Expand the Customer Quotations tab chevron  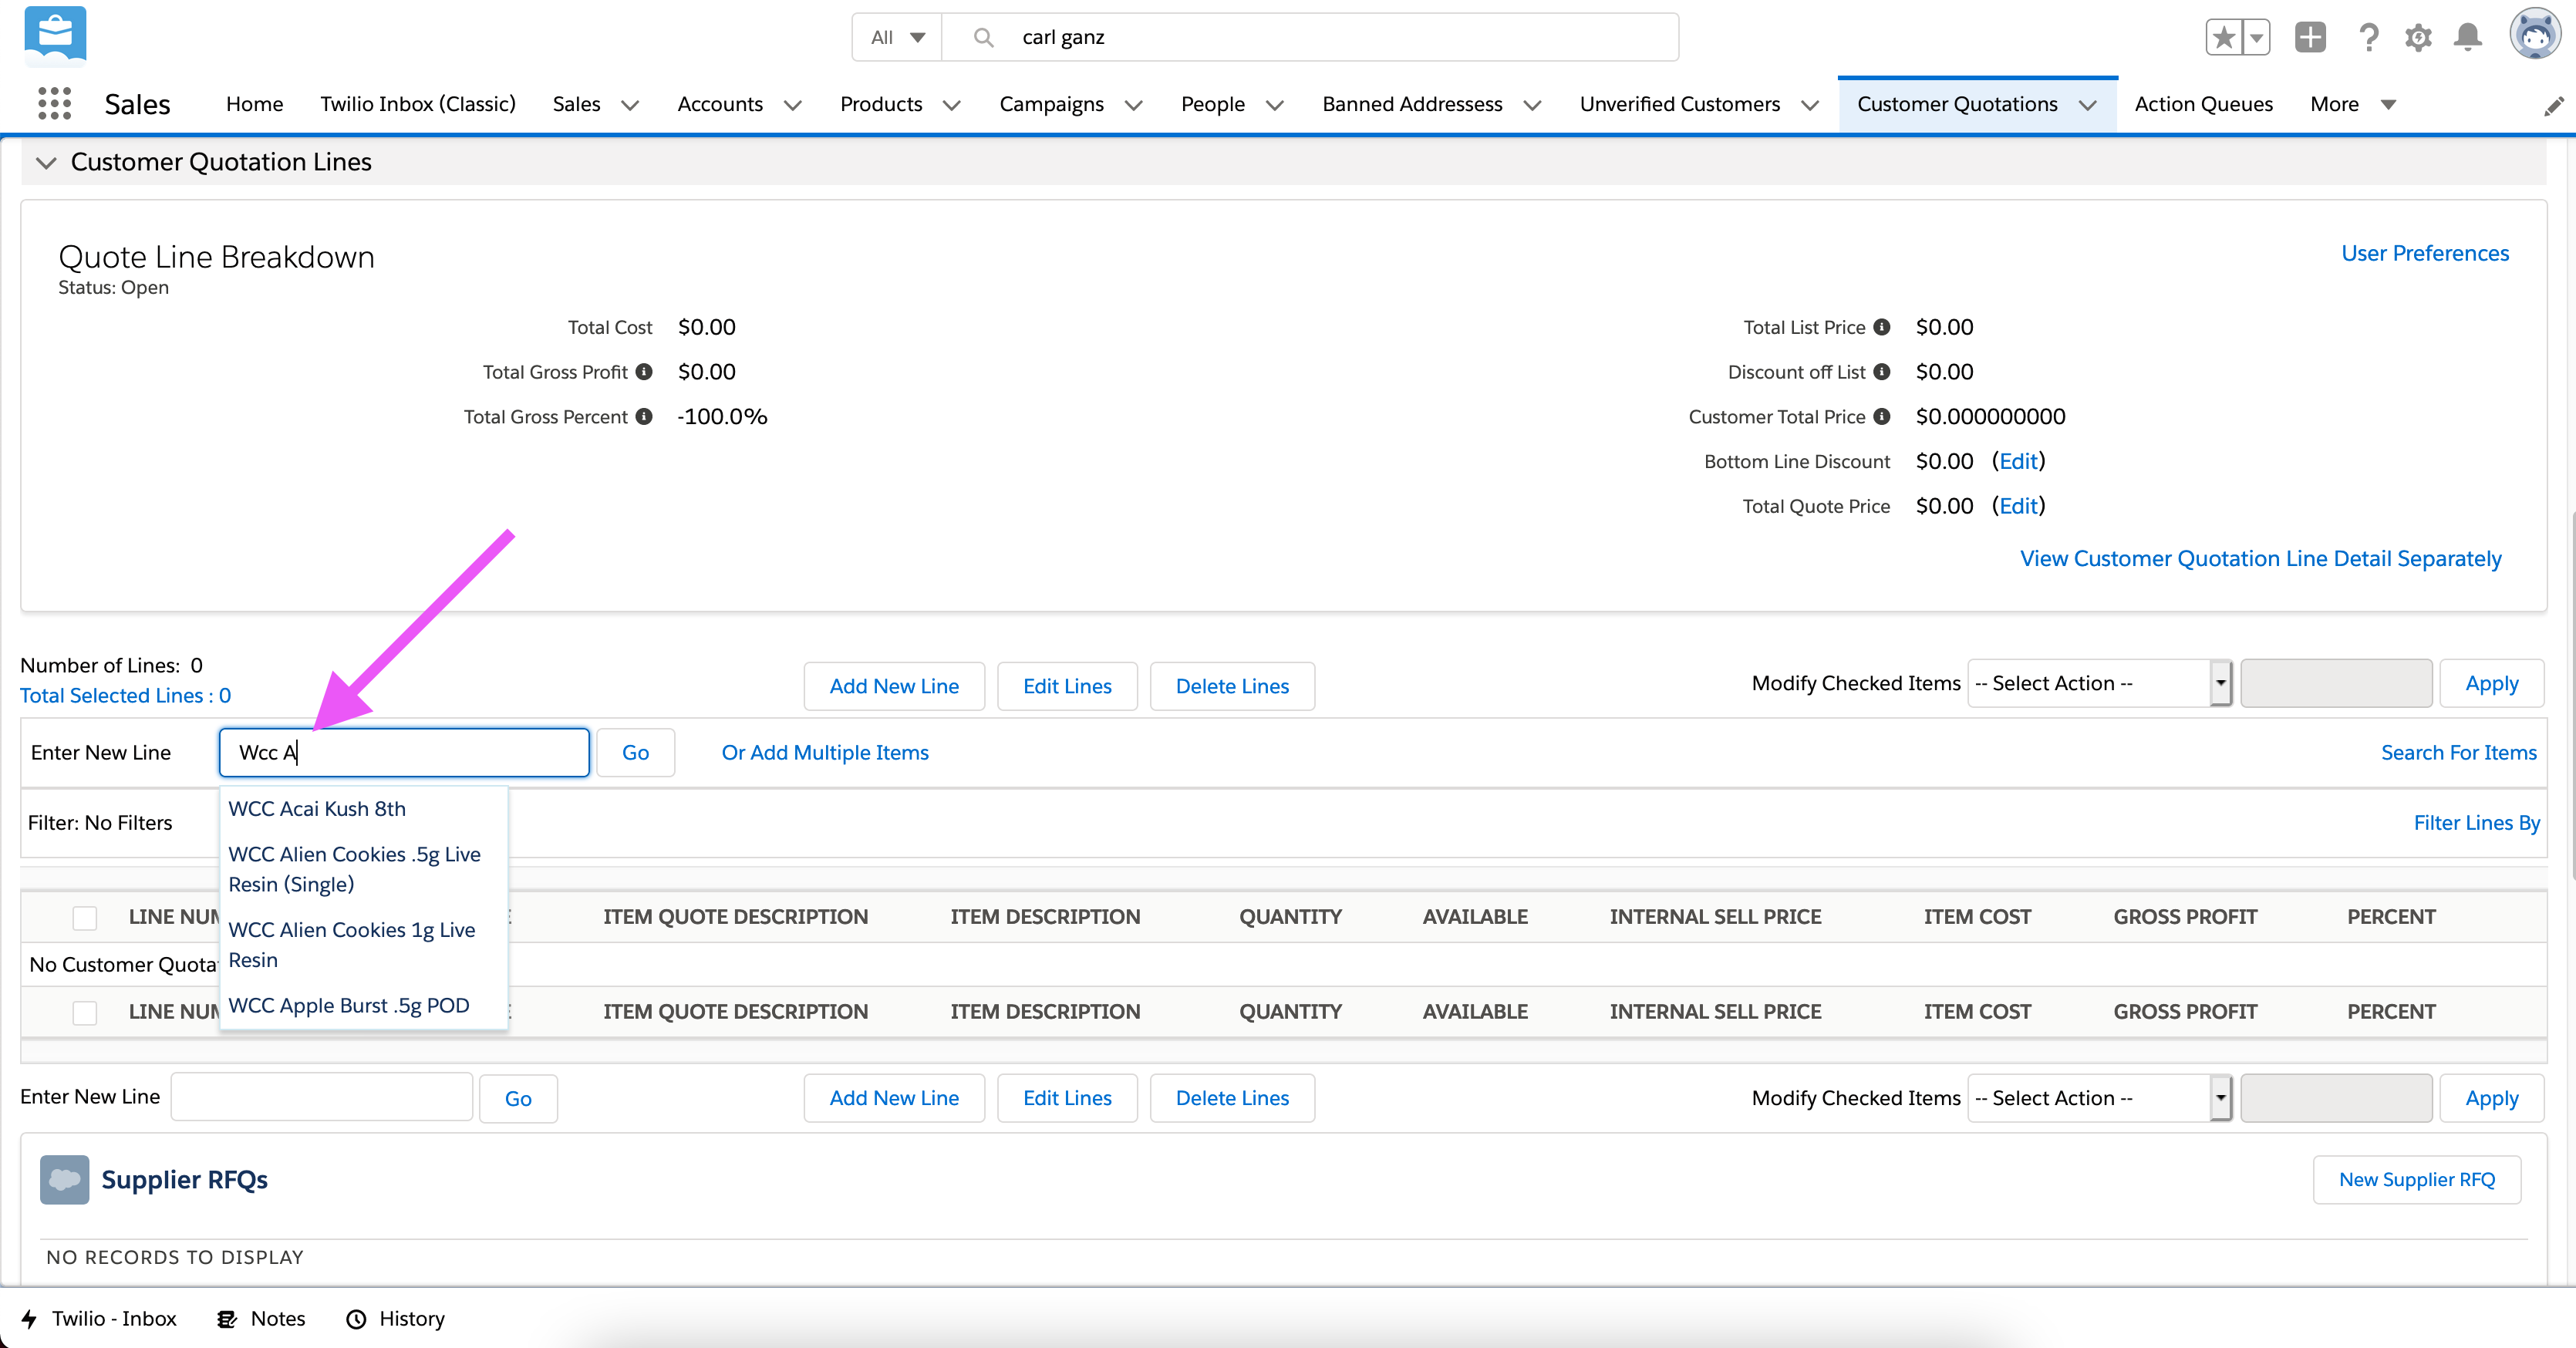[2087, 104]
